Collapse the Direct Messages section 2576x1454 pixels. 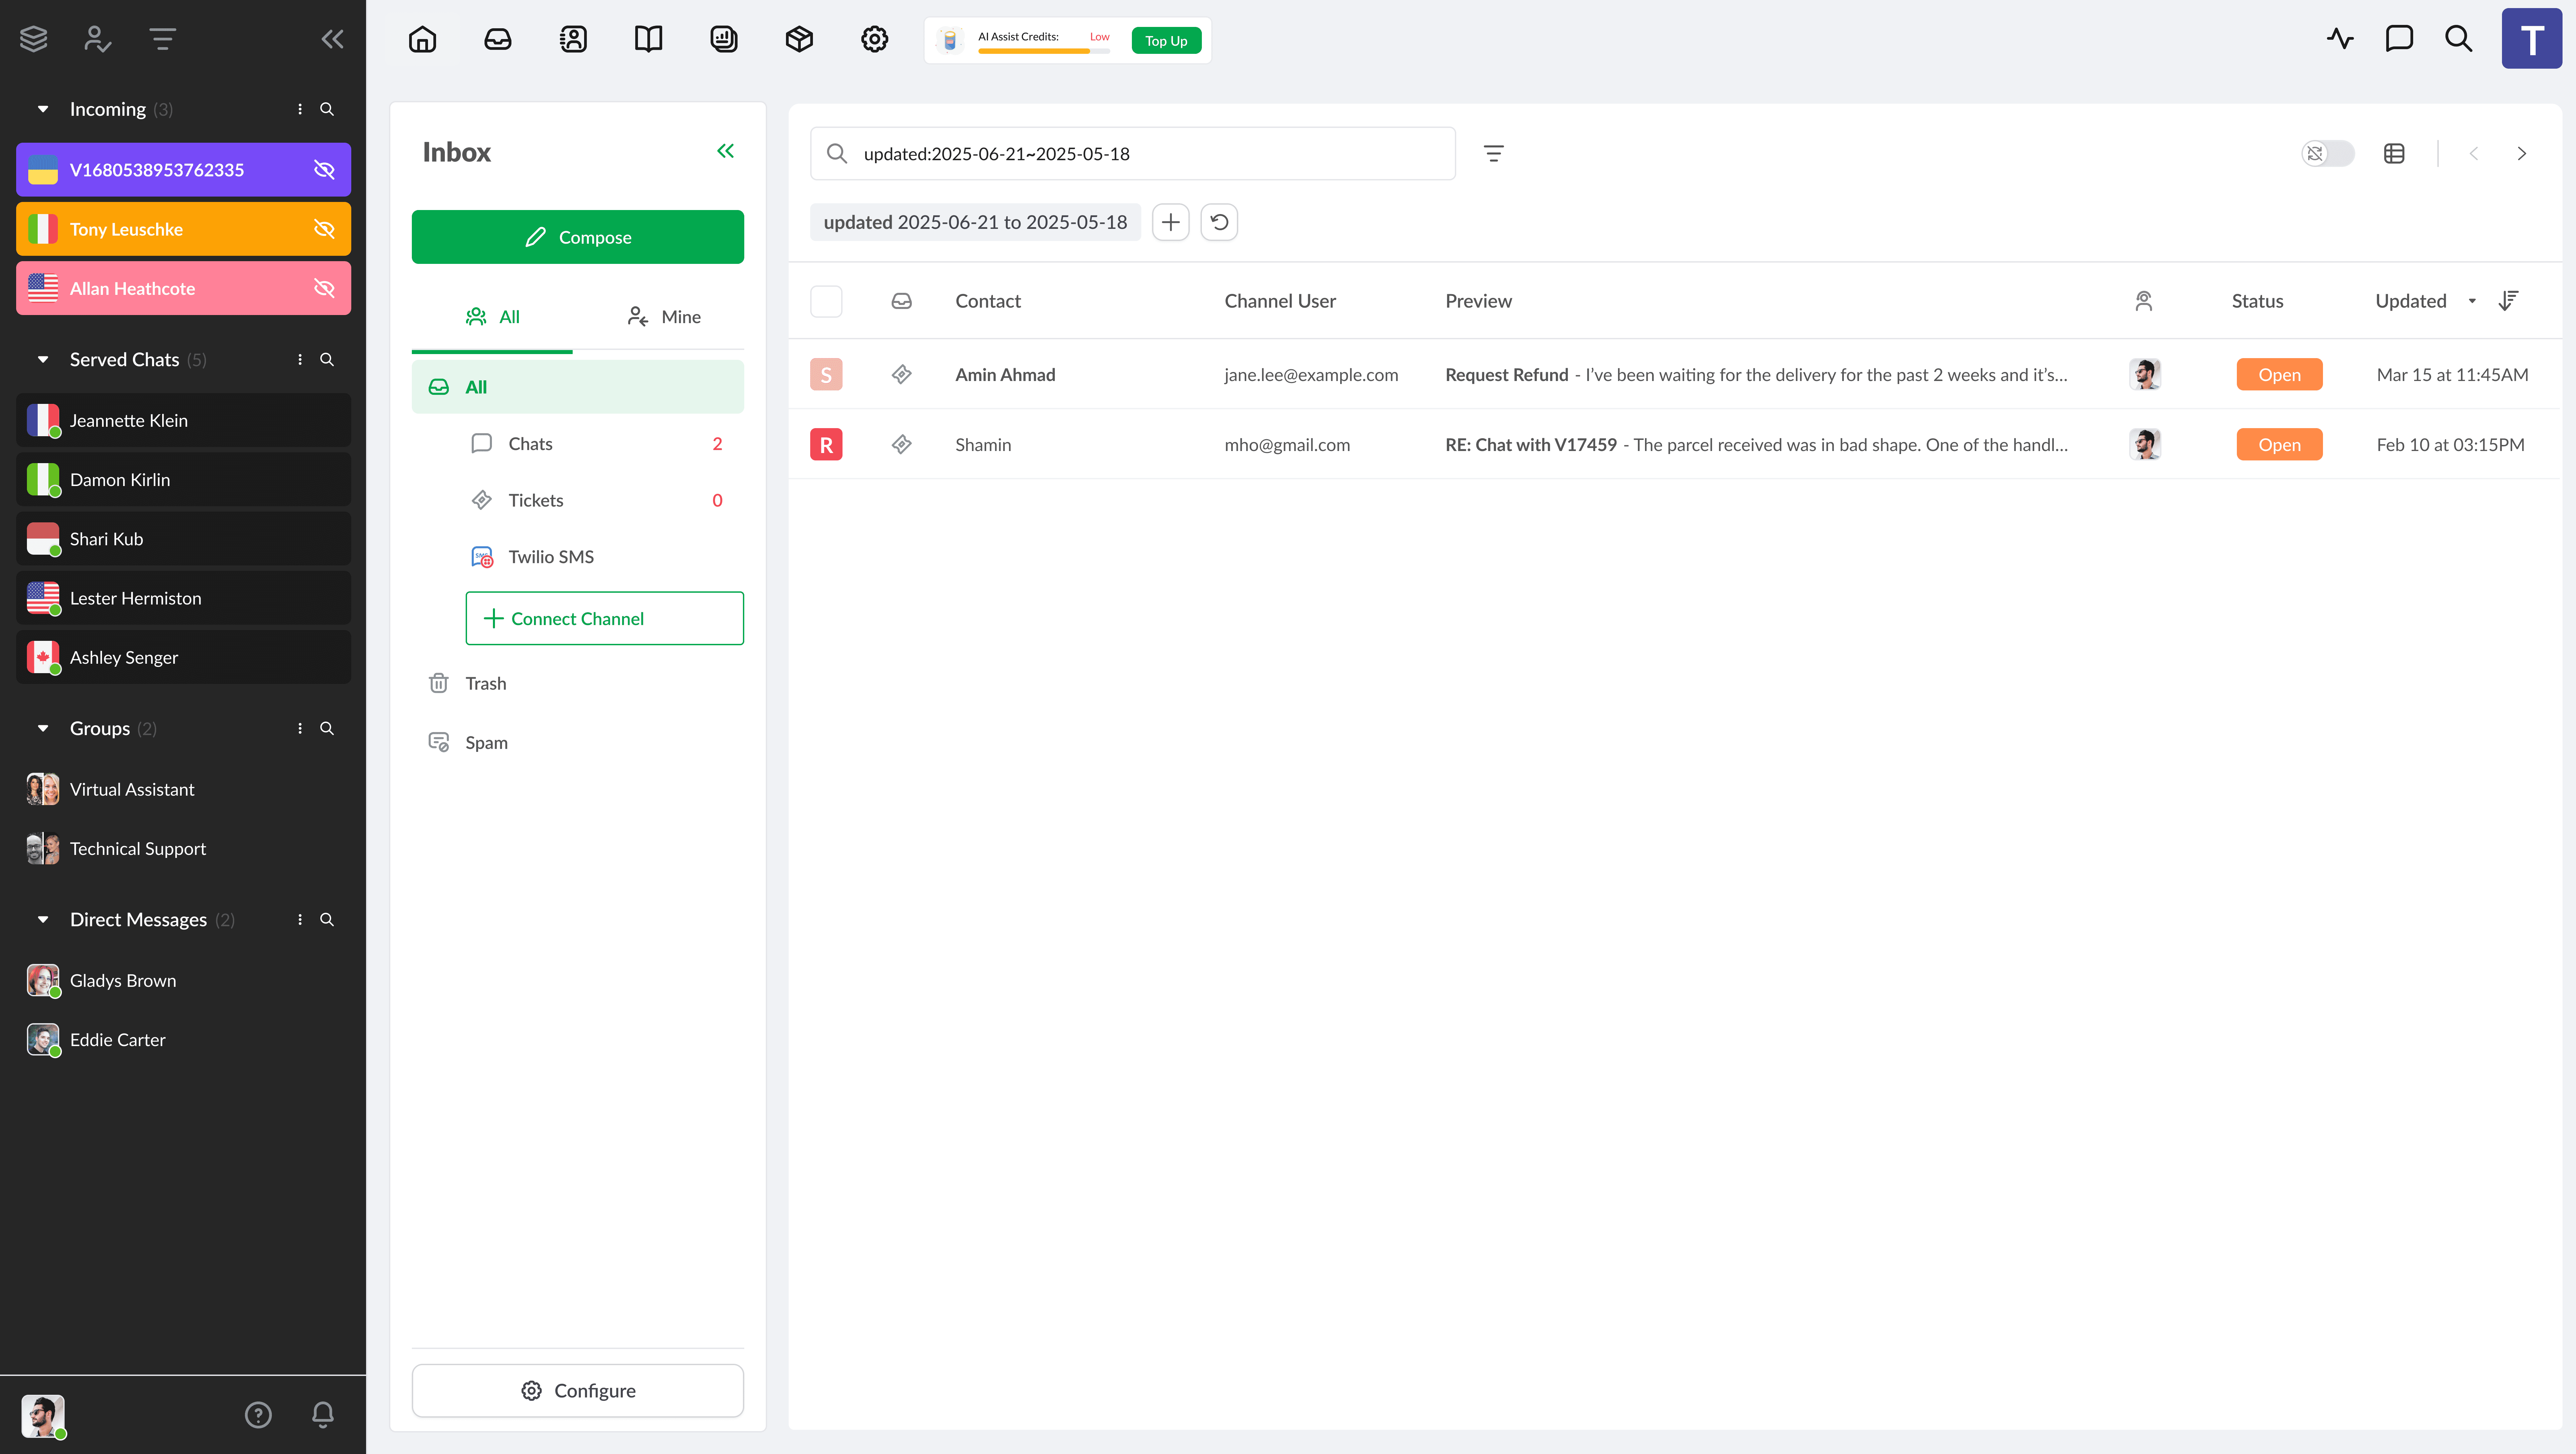point(43,919)
